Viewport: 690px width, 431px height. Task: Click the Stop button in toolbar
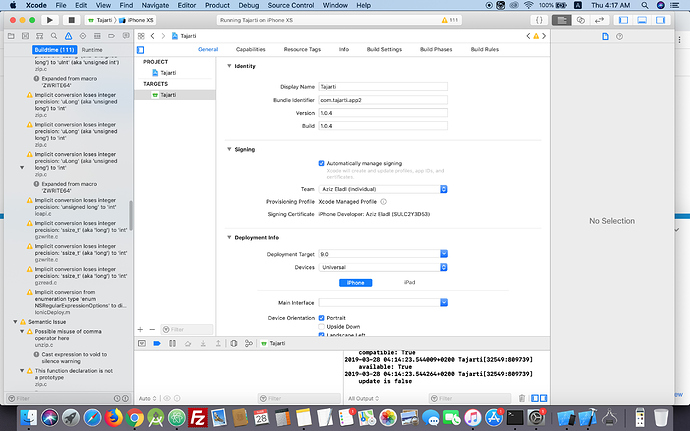(71, 20)
